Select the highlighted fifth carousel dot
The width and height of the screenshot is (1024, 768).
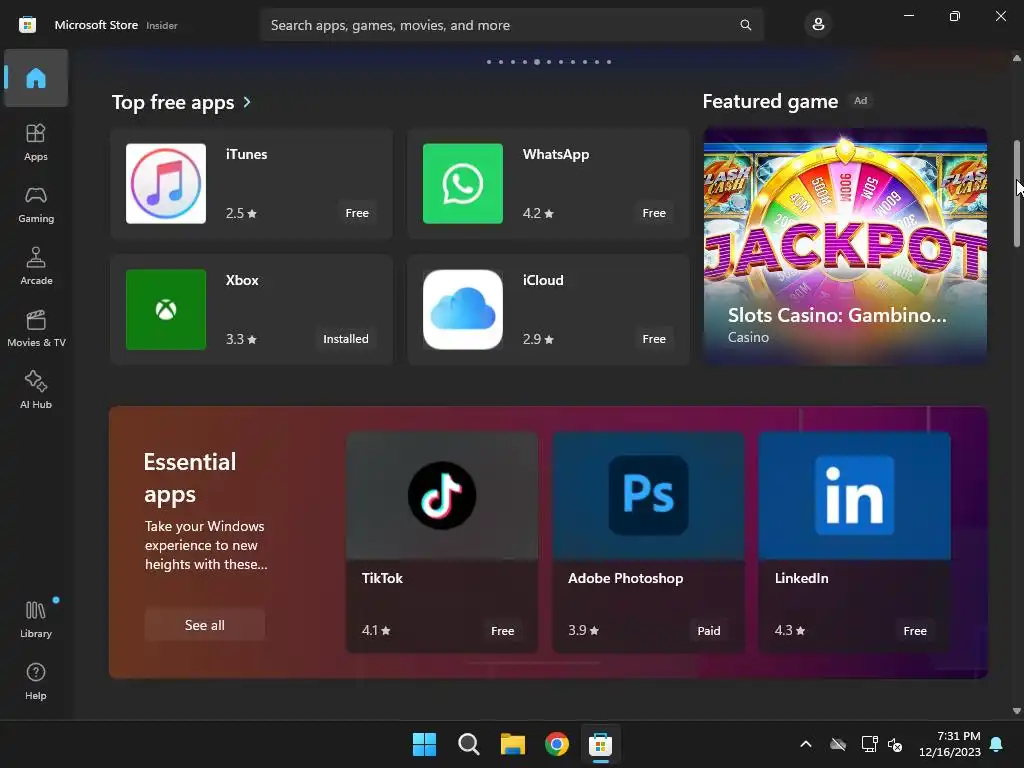click(x=537, y=62)
